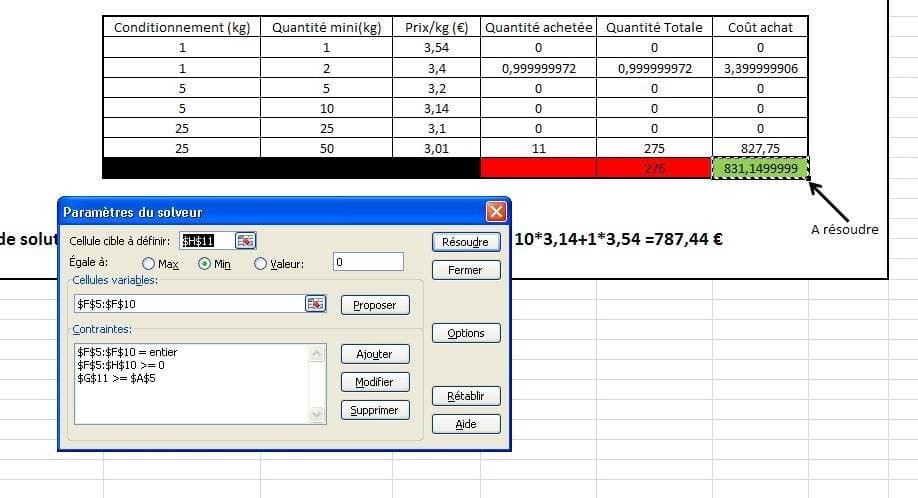Image resolution: width=918 pixels, height=498 pixels.
Task: Choose the Valeur radio option
Action: coord(261,264)
